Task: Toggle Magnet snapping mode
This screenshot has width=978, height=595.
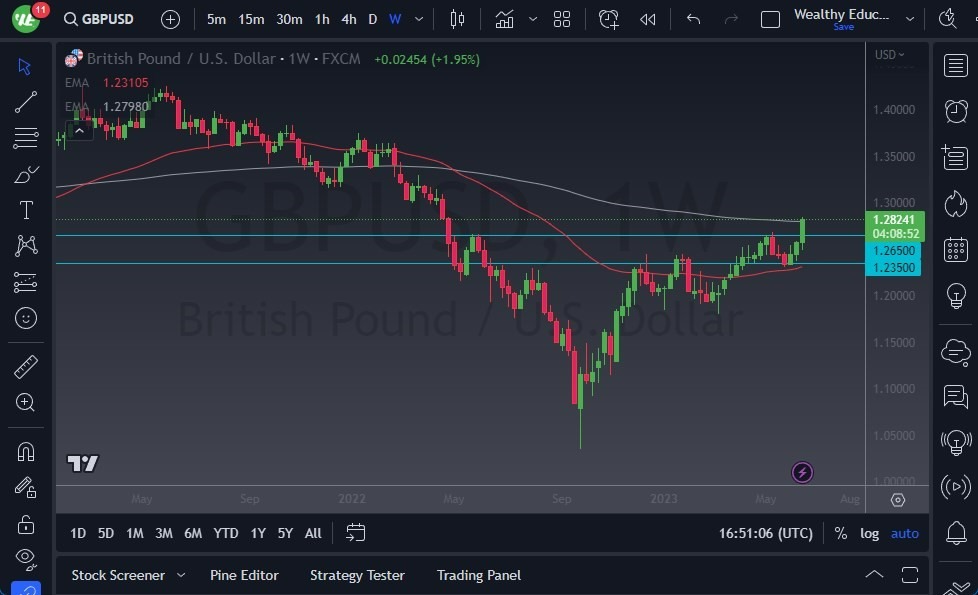Action: (27, 451)
